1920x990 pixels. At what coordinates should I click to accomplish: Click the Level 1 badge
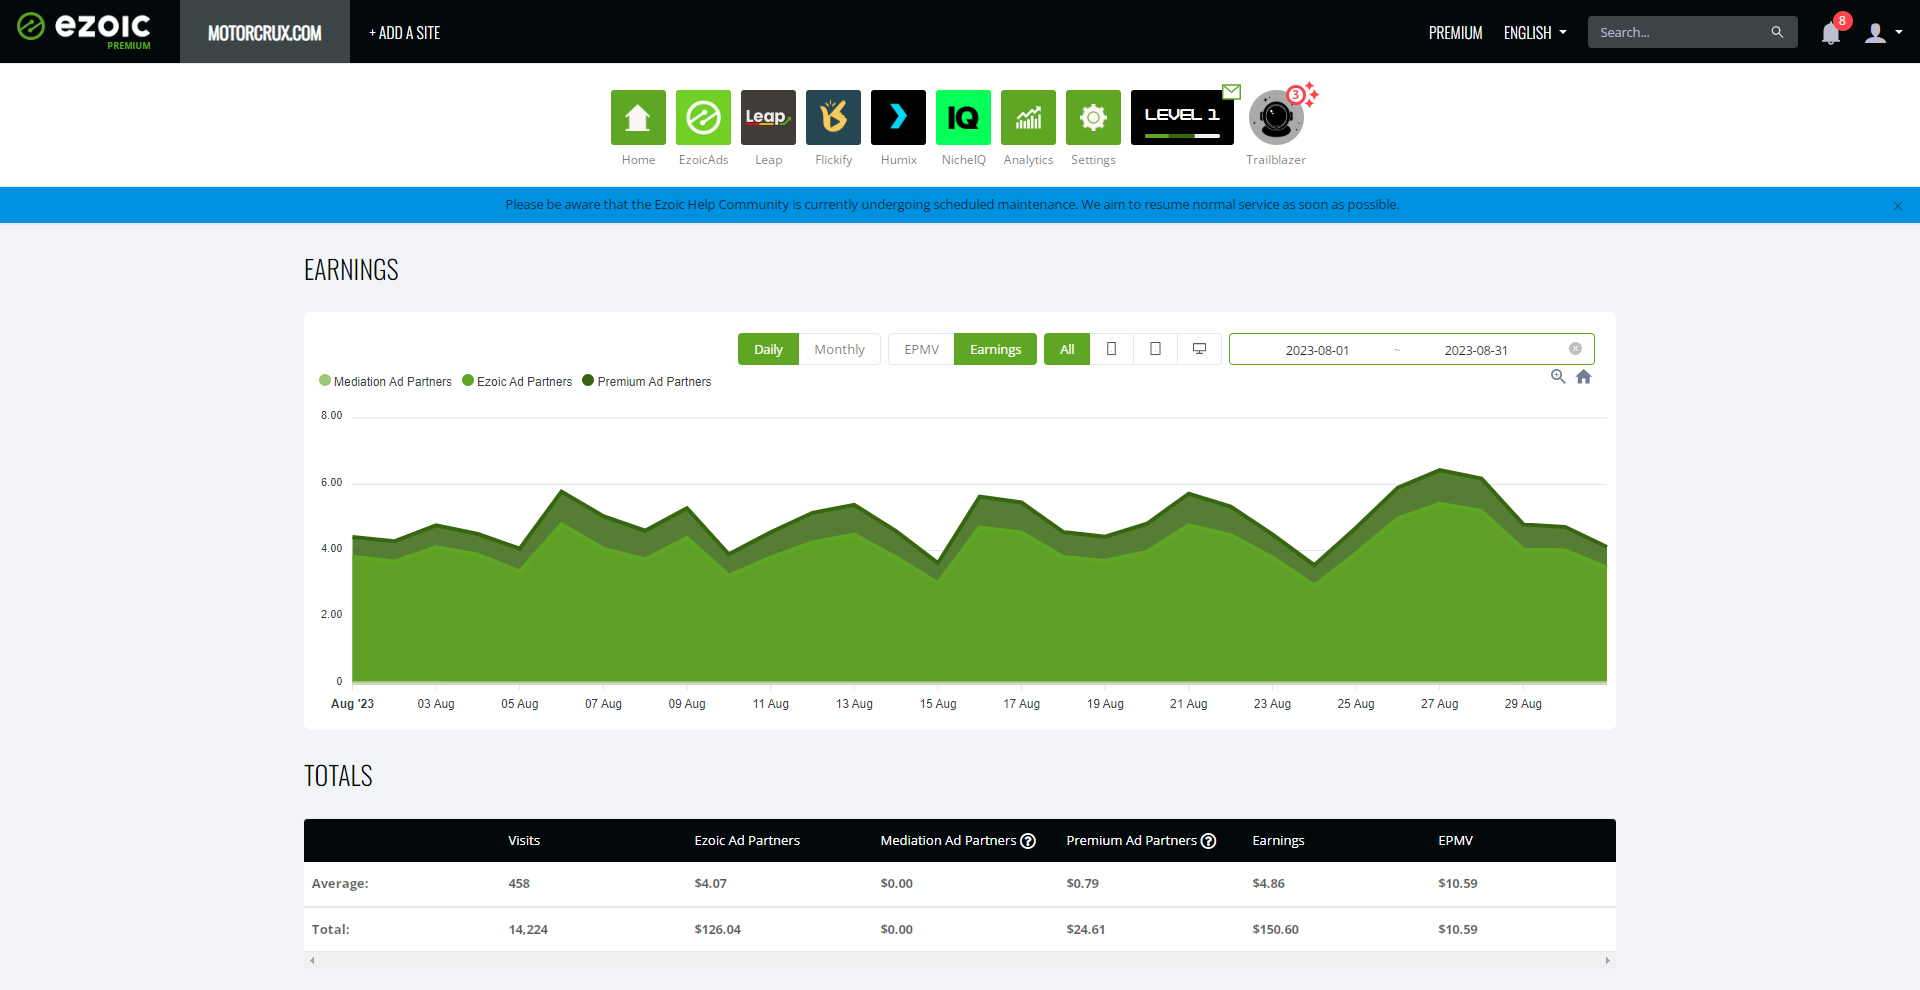(1182, 118)
